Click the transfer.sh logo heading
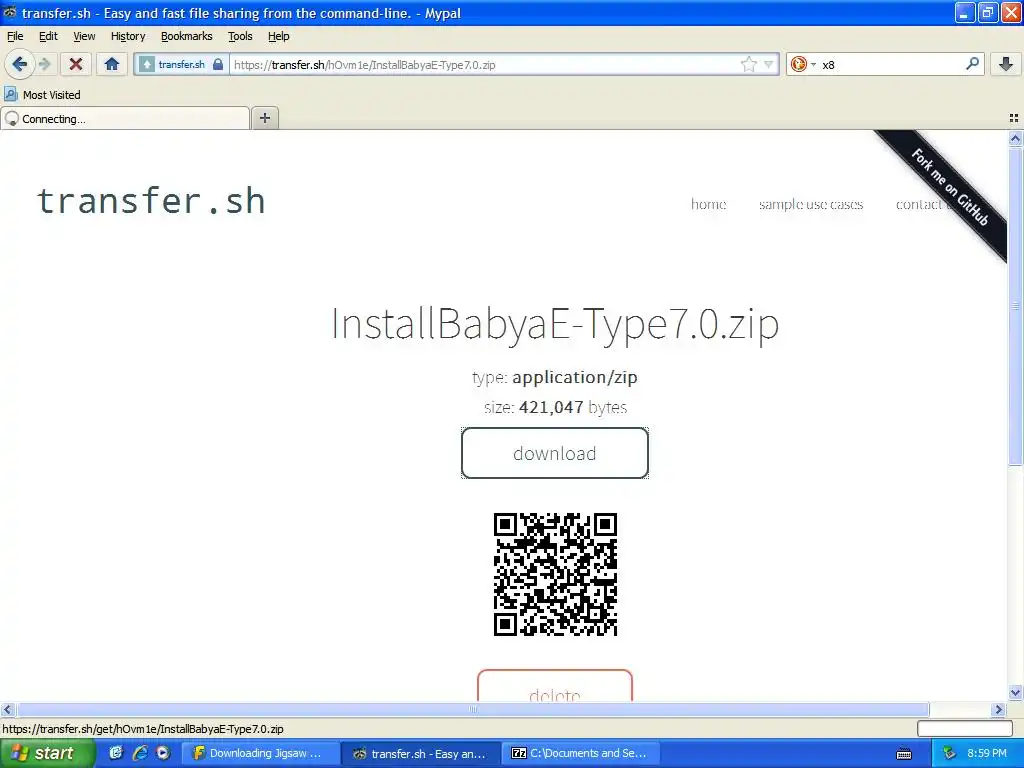This screenshot has height=768, width=1024. pos(151,200)
